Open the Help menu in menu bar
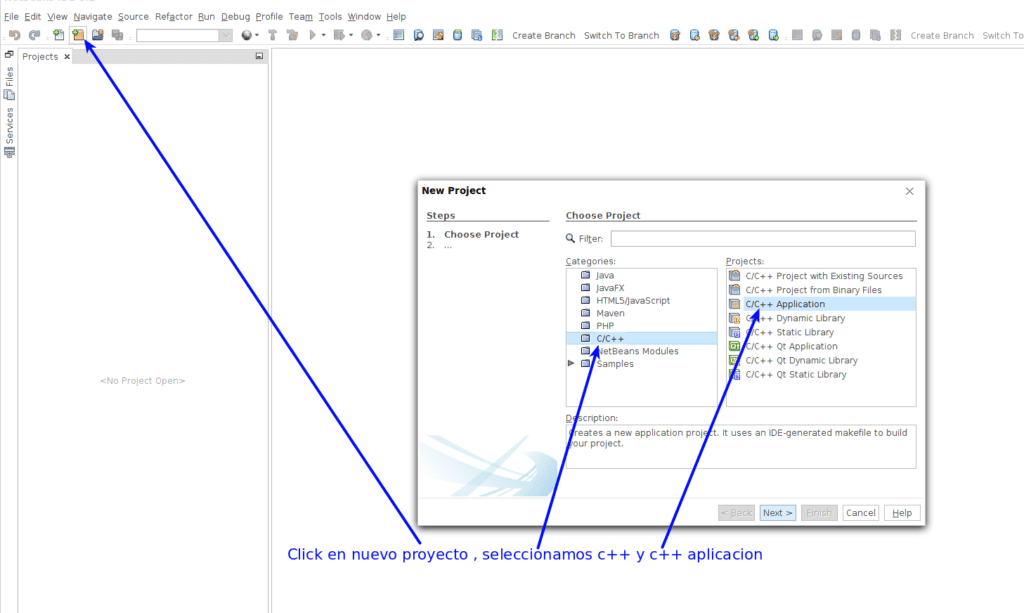Screen dimensions: 1024x613 (x=396, y=16)
